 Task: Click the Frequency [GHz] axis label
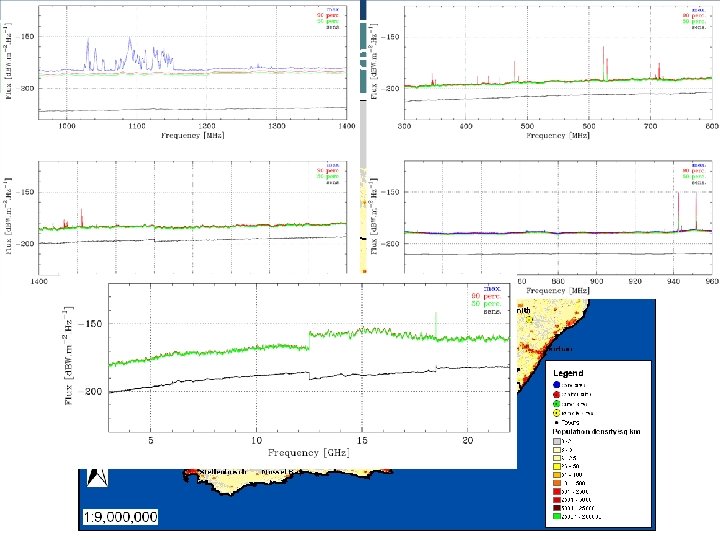click(x=309, y=453)
